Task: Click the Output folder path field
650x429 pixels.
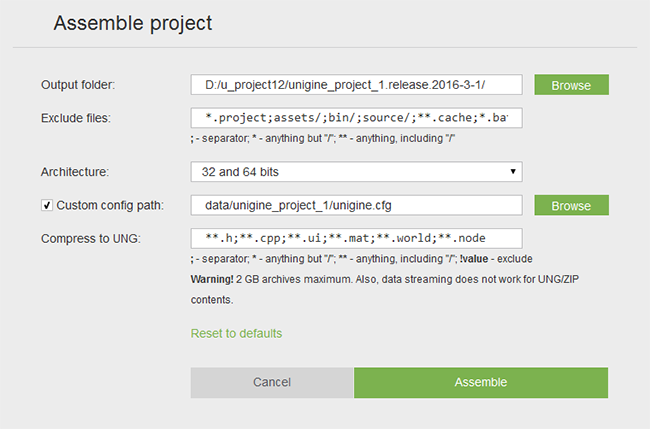Action: [357, 85]
